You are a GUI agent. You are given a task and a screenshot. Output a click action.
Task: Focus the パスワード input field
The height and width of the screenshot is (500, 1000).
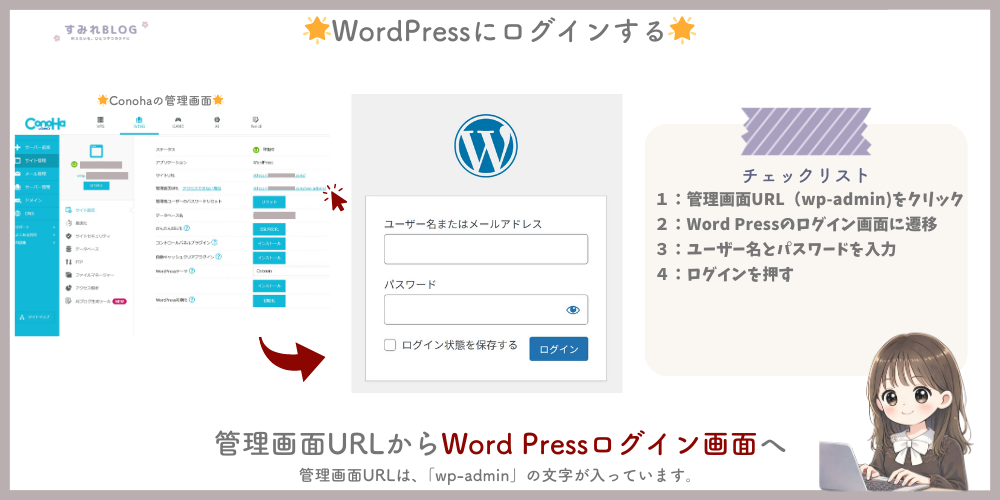coord(486,309)
